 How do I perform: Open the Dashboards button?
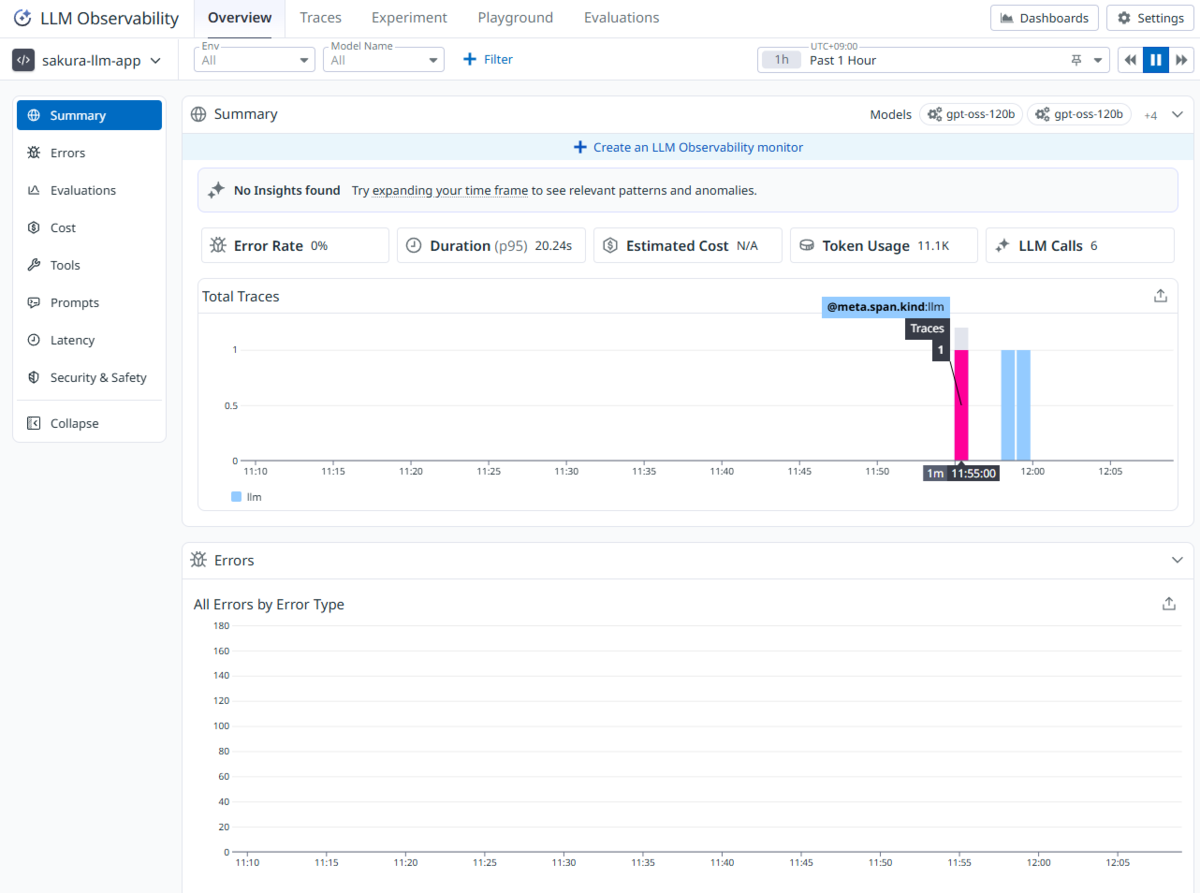pos(1045,18)
